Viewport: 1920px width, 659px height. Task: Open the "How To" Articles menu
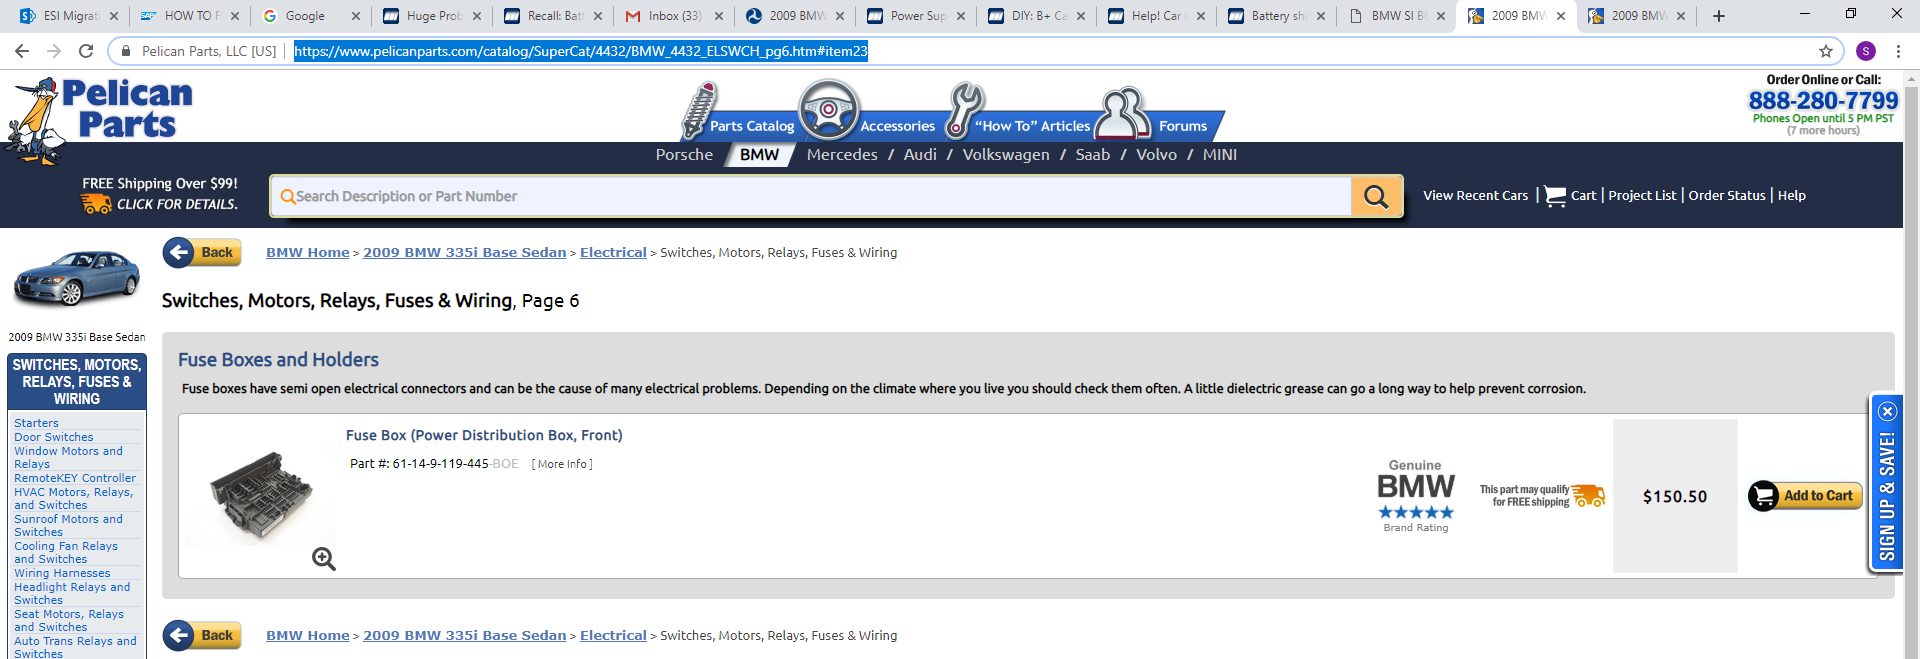tap(1032, 126)
